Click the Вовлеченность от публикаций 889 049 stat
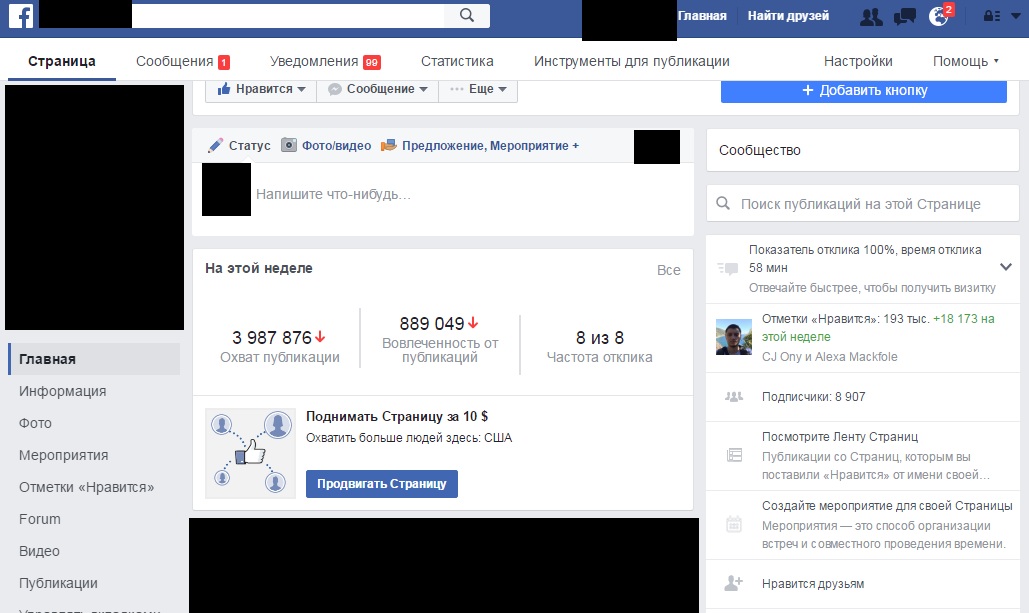1029x613 pixels. tap(440, 340)
